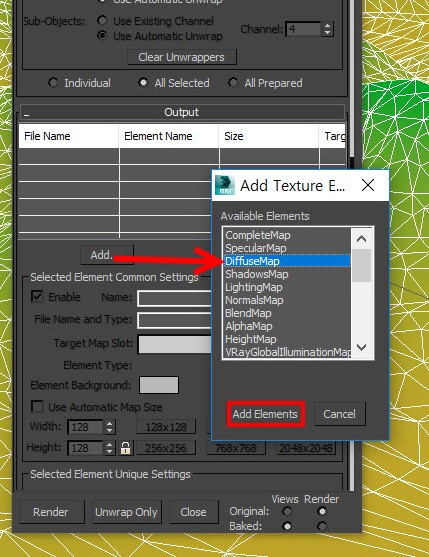Toggle the Enable checkbox
The image size is (429, 557).
tap(37, 297)
